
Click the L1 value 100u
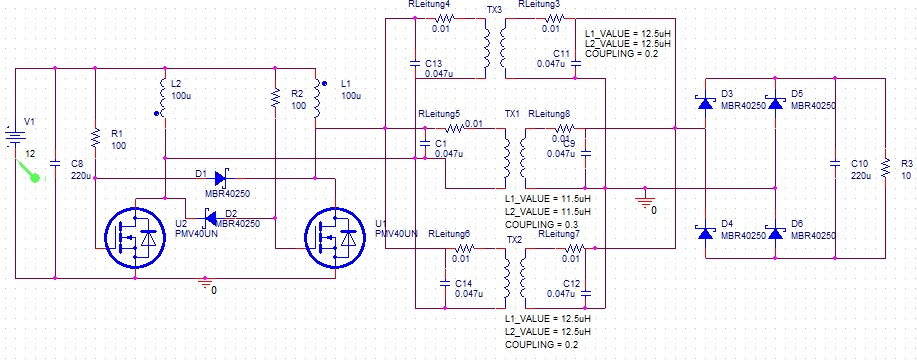coord(351,96)
